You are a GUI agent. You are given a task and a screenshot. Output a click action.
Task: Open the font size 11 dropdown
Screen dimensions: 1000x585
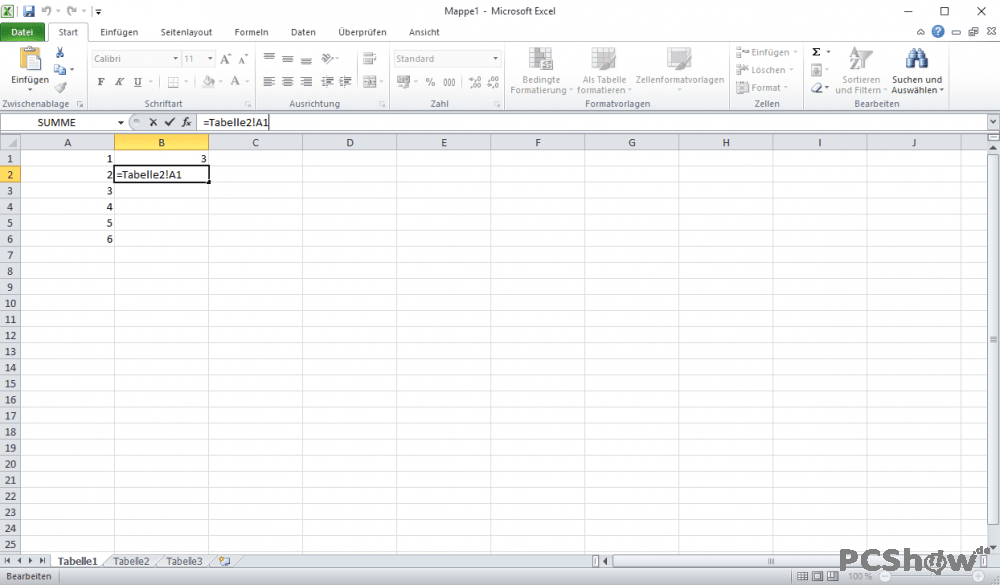coord(210,59)
